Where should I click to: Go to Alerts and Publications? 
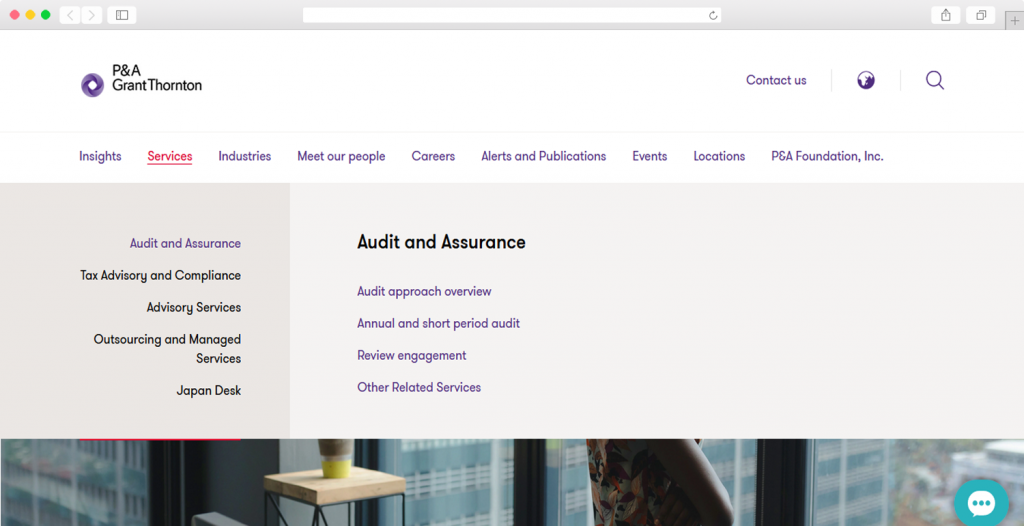pos(543,156)
